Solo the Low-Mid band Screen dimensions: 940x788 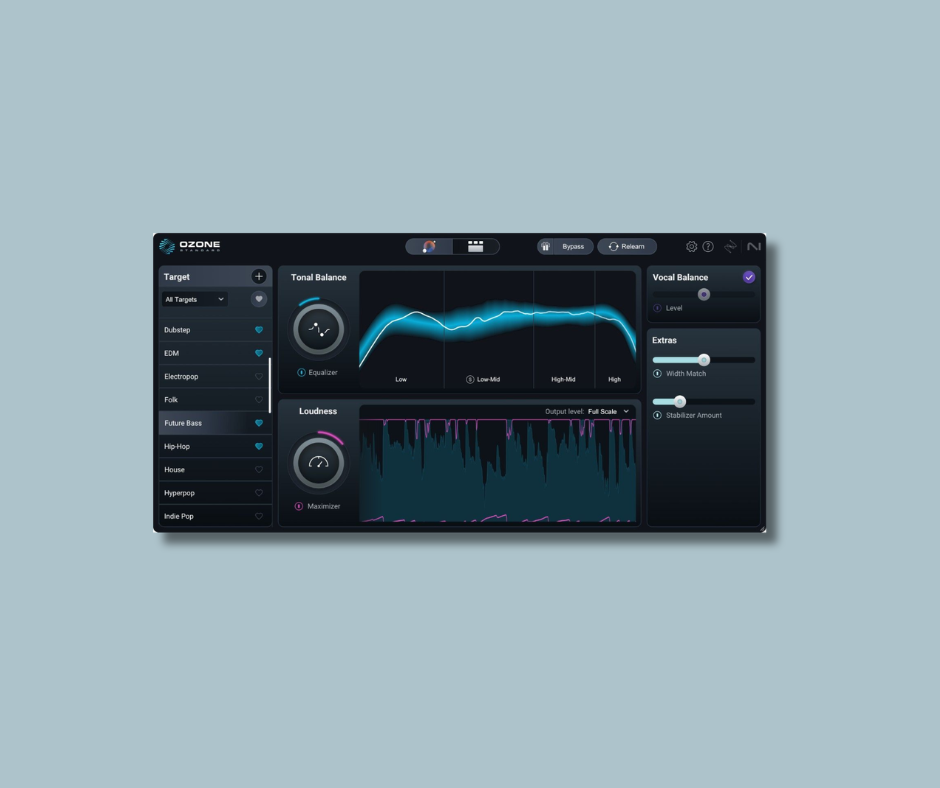coord(470,379)
